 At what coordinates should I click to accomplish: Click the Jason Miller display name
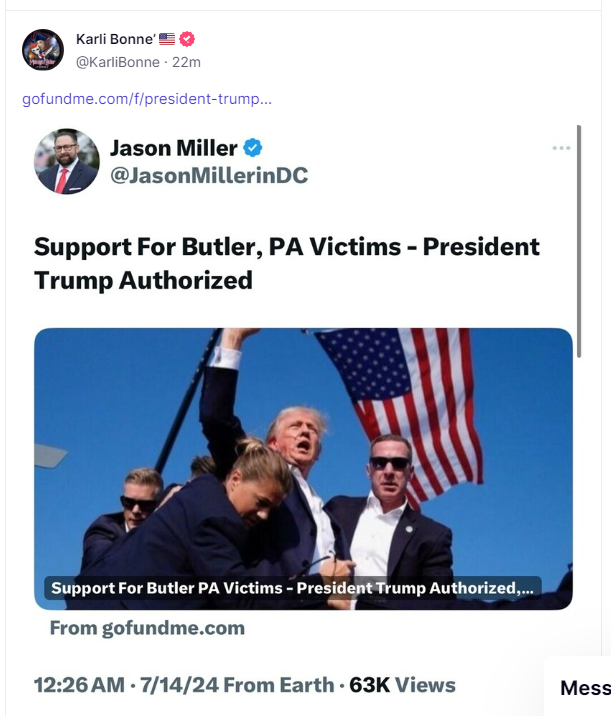(x=174, y=148)
